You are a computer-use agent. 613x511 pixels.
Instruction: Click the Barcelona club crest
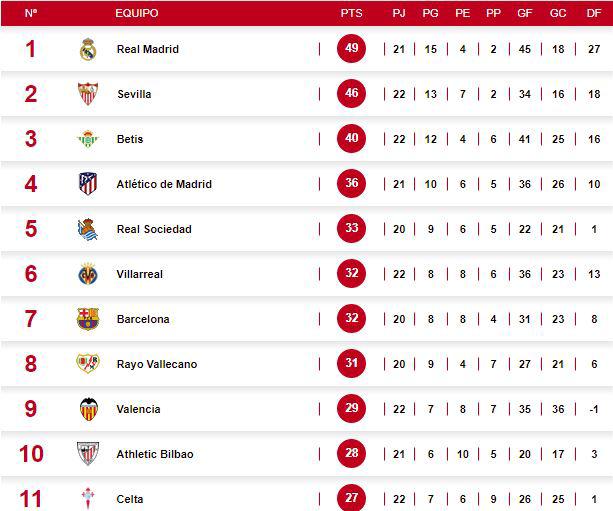coord(88,319)
